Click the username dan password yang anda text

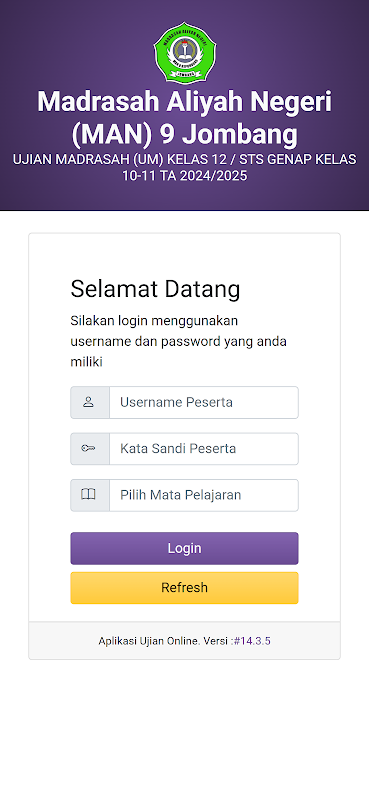point(179,342)
